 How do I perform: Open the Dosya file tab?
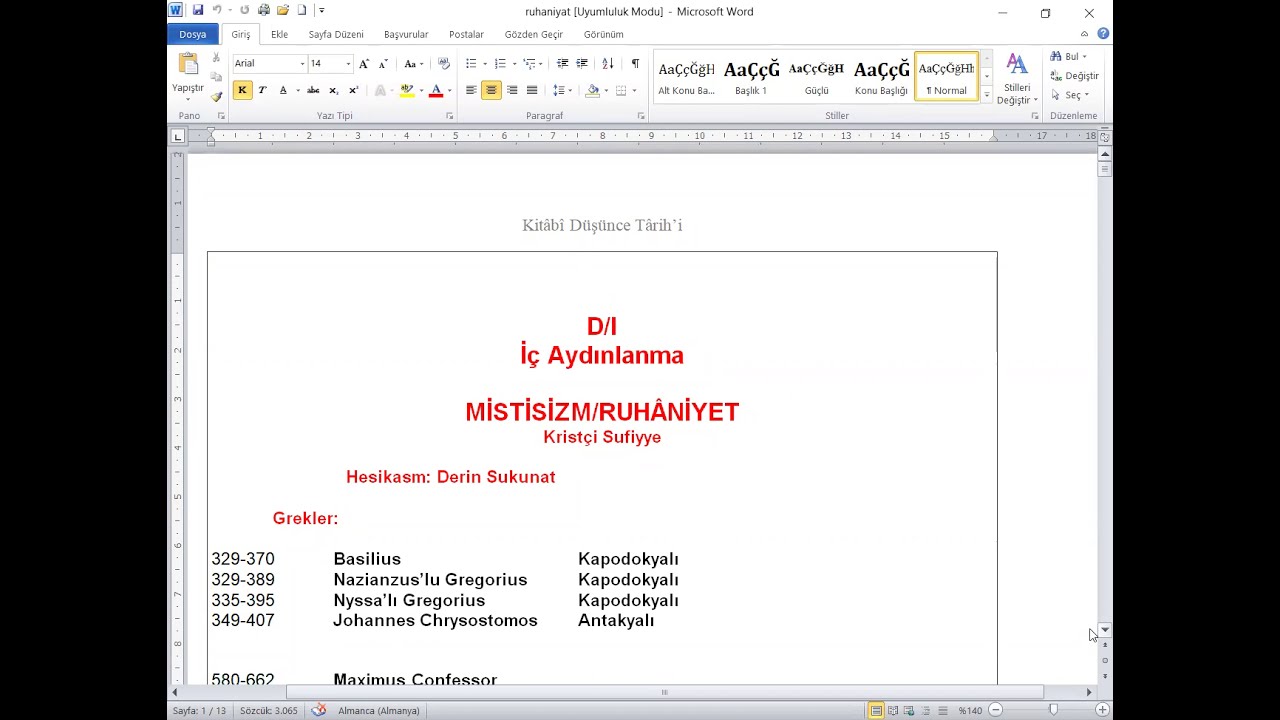[x=192, y=34]
